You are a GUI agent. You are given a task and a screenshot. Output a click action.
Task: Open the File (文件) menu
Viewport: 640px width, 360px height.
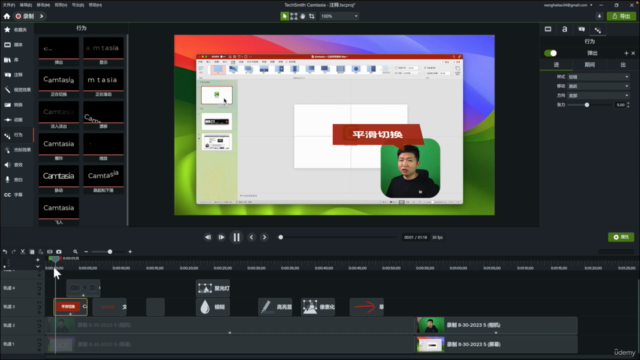(9, 5)
